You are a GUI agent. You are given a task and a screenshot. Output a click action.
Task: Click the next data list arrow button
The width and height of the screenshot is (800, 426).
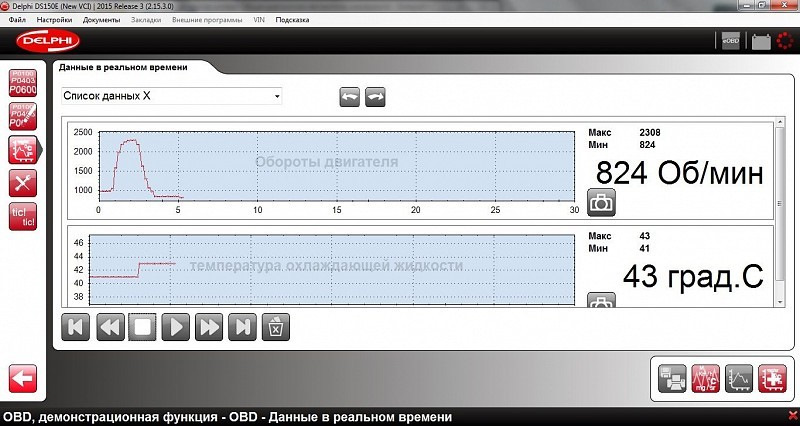(375, 97)
